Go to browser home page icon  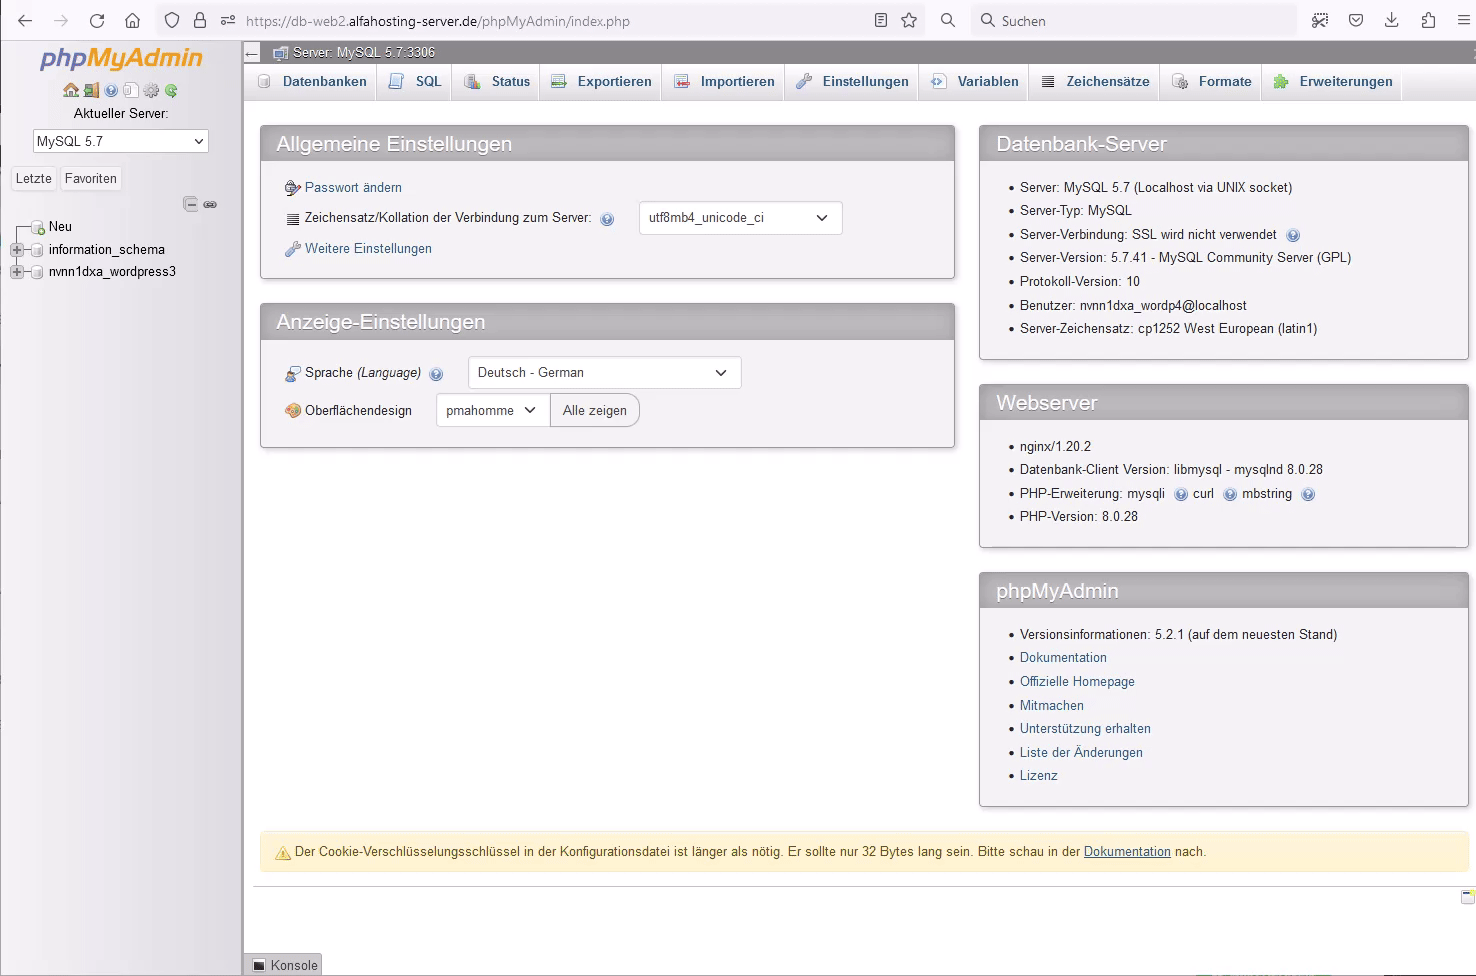132,20
